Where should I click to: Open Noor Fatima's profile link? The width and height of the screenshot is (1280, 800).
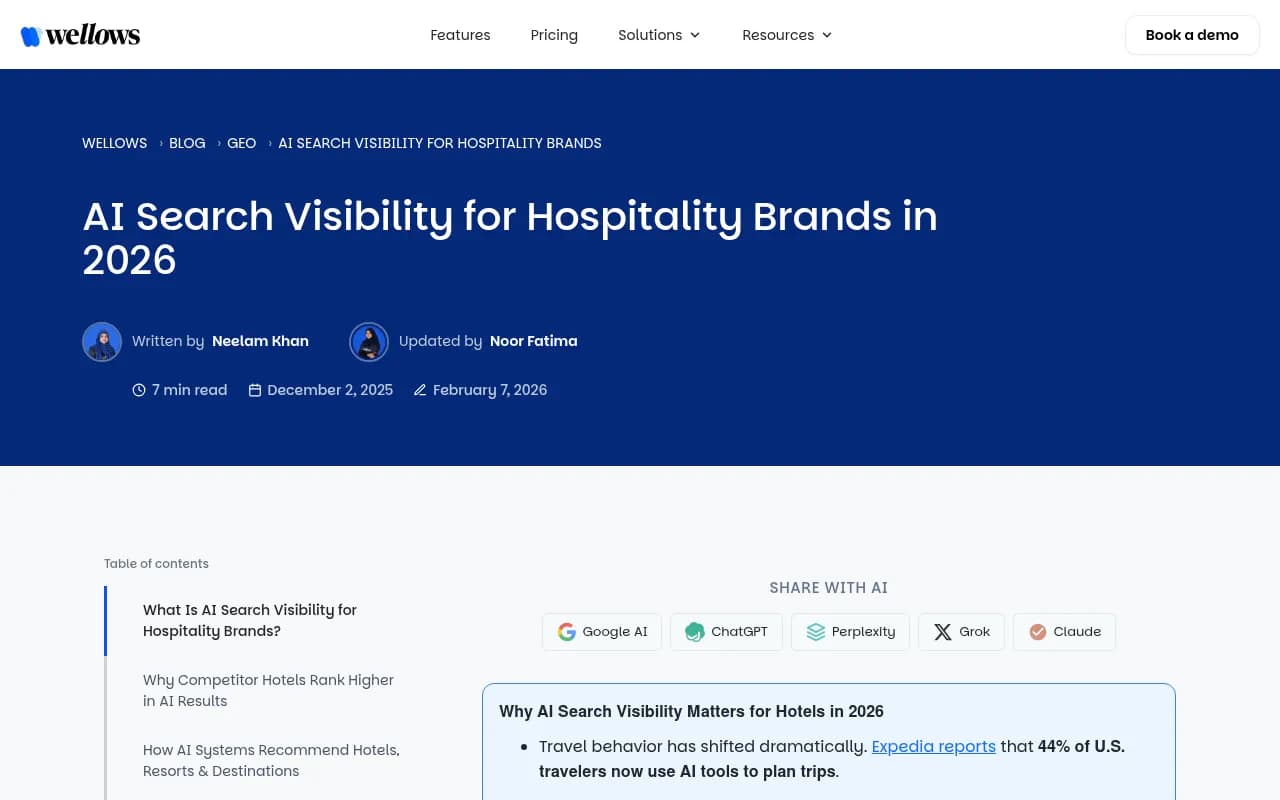click(533, 341)
